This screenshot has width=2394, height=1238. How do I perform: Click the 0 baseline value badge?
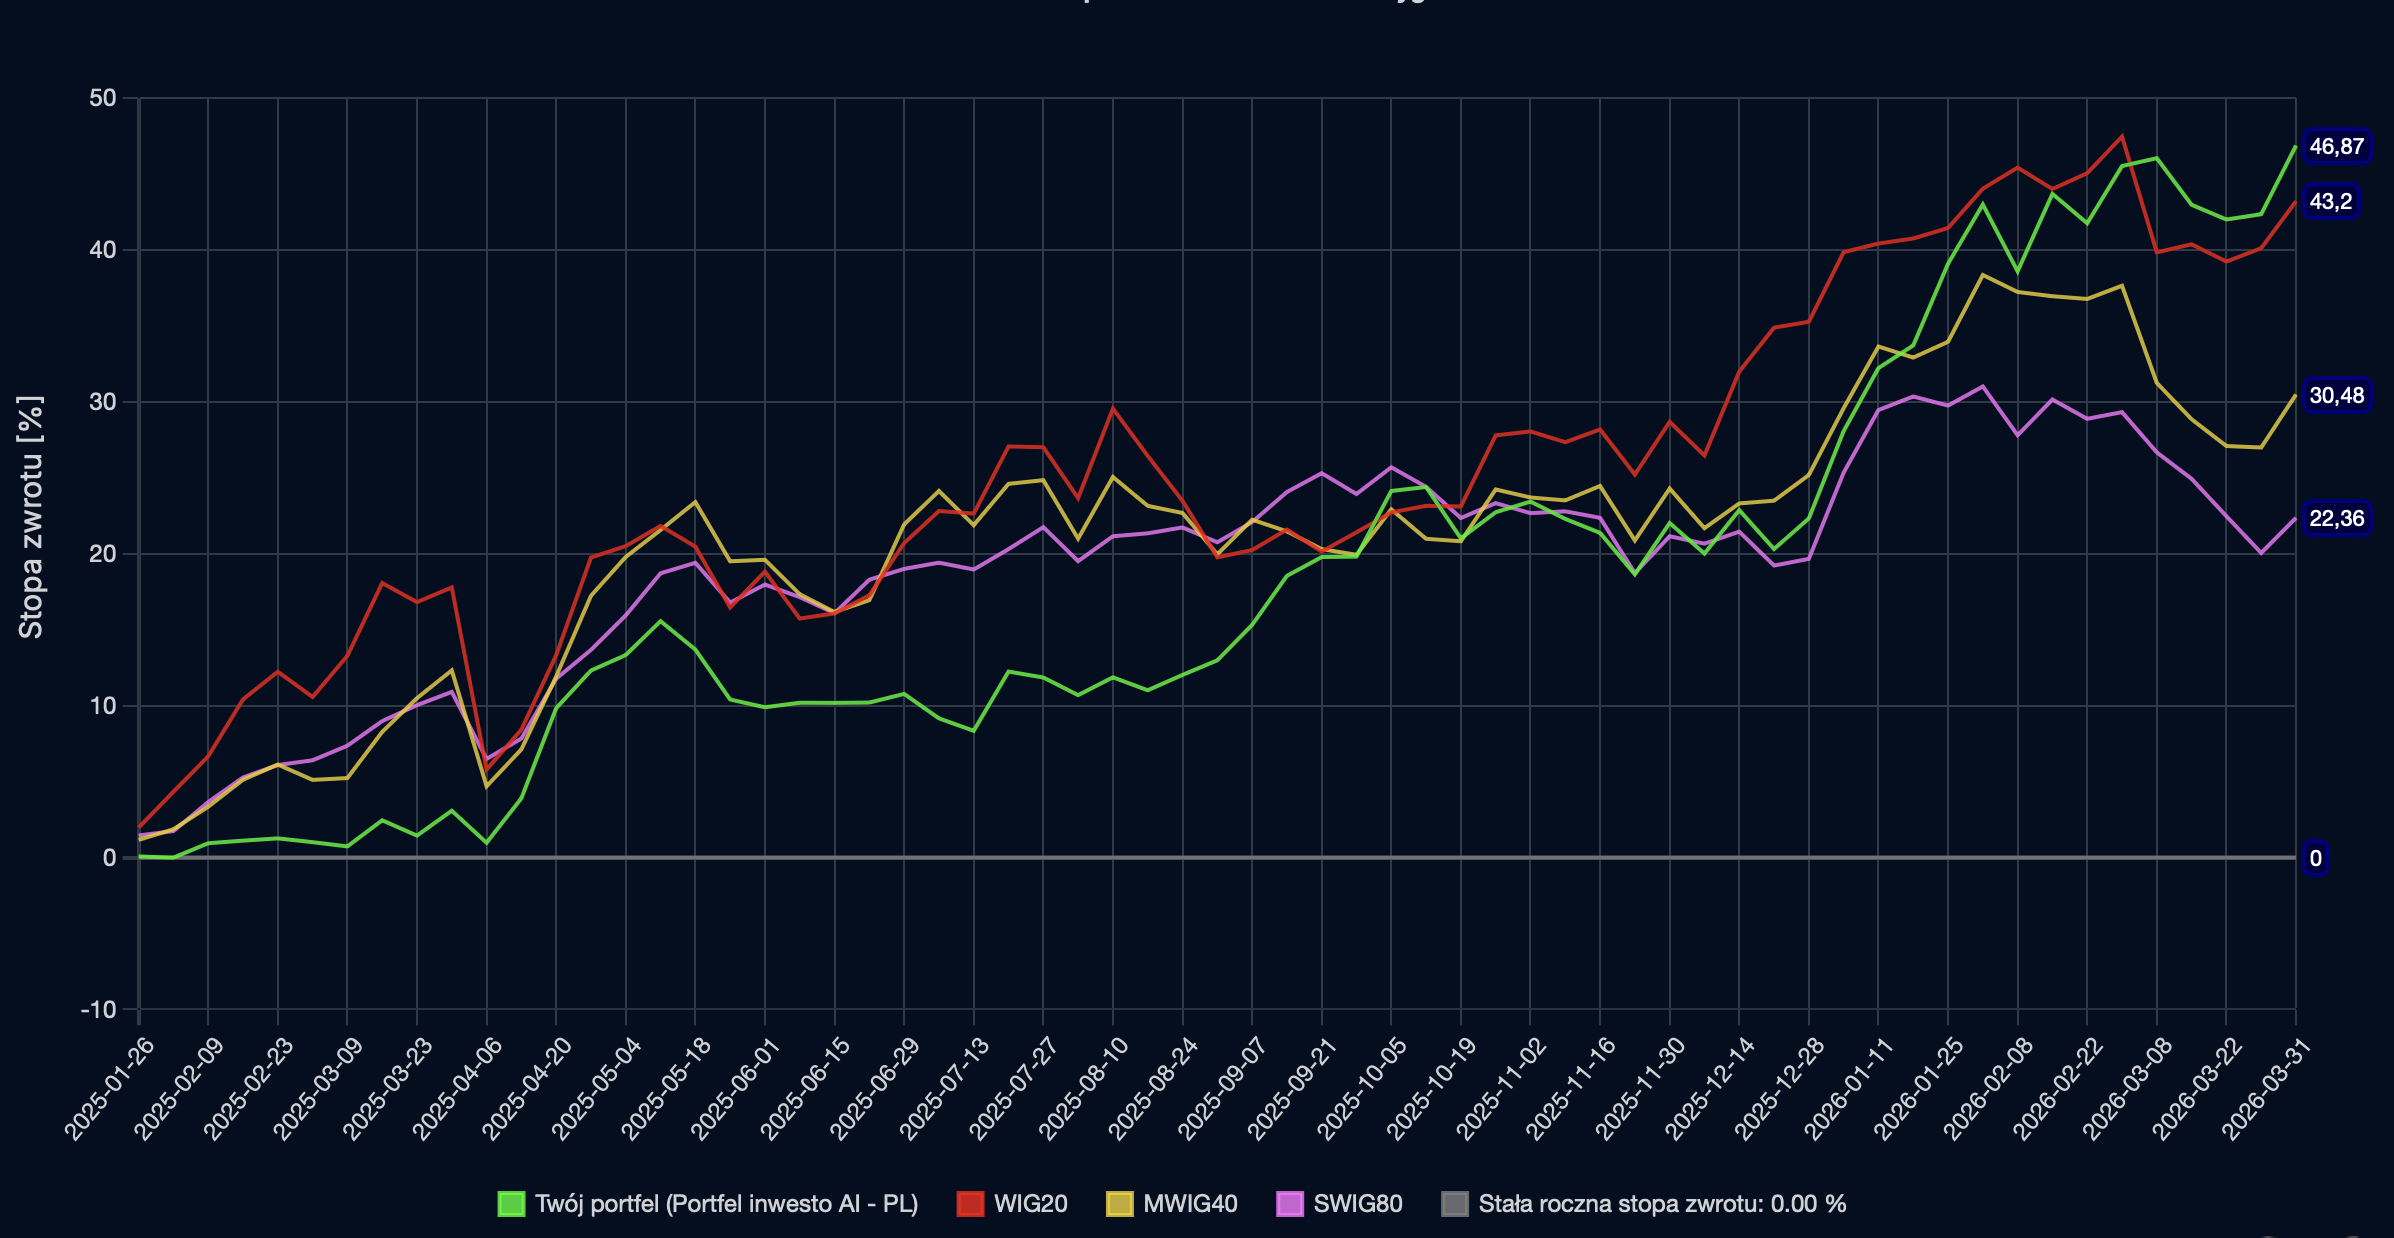coord(2315,859)
